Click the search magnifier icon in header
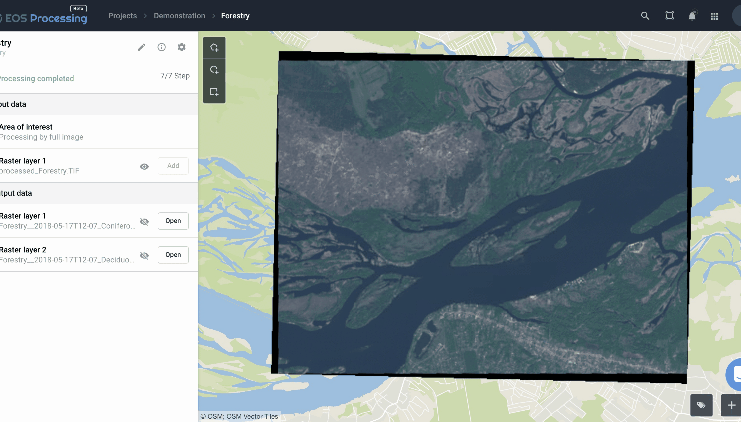 tap(645, 16)
